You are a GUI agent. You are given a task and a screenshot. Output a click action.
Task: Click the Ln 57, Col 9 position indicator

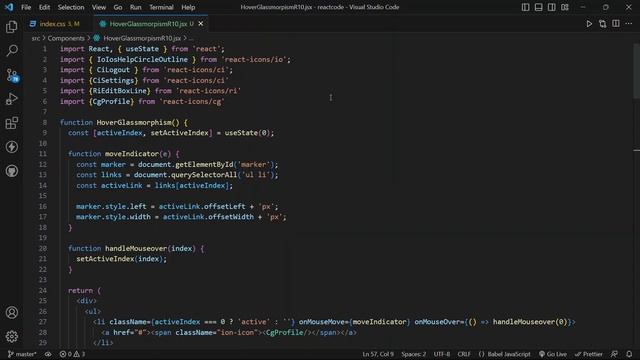(x=378, y=354)
